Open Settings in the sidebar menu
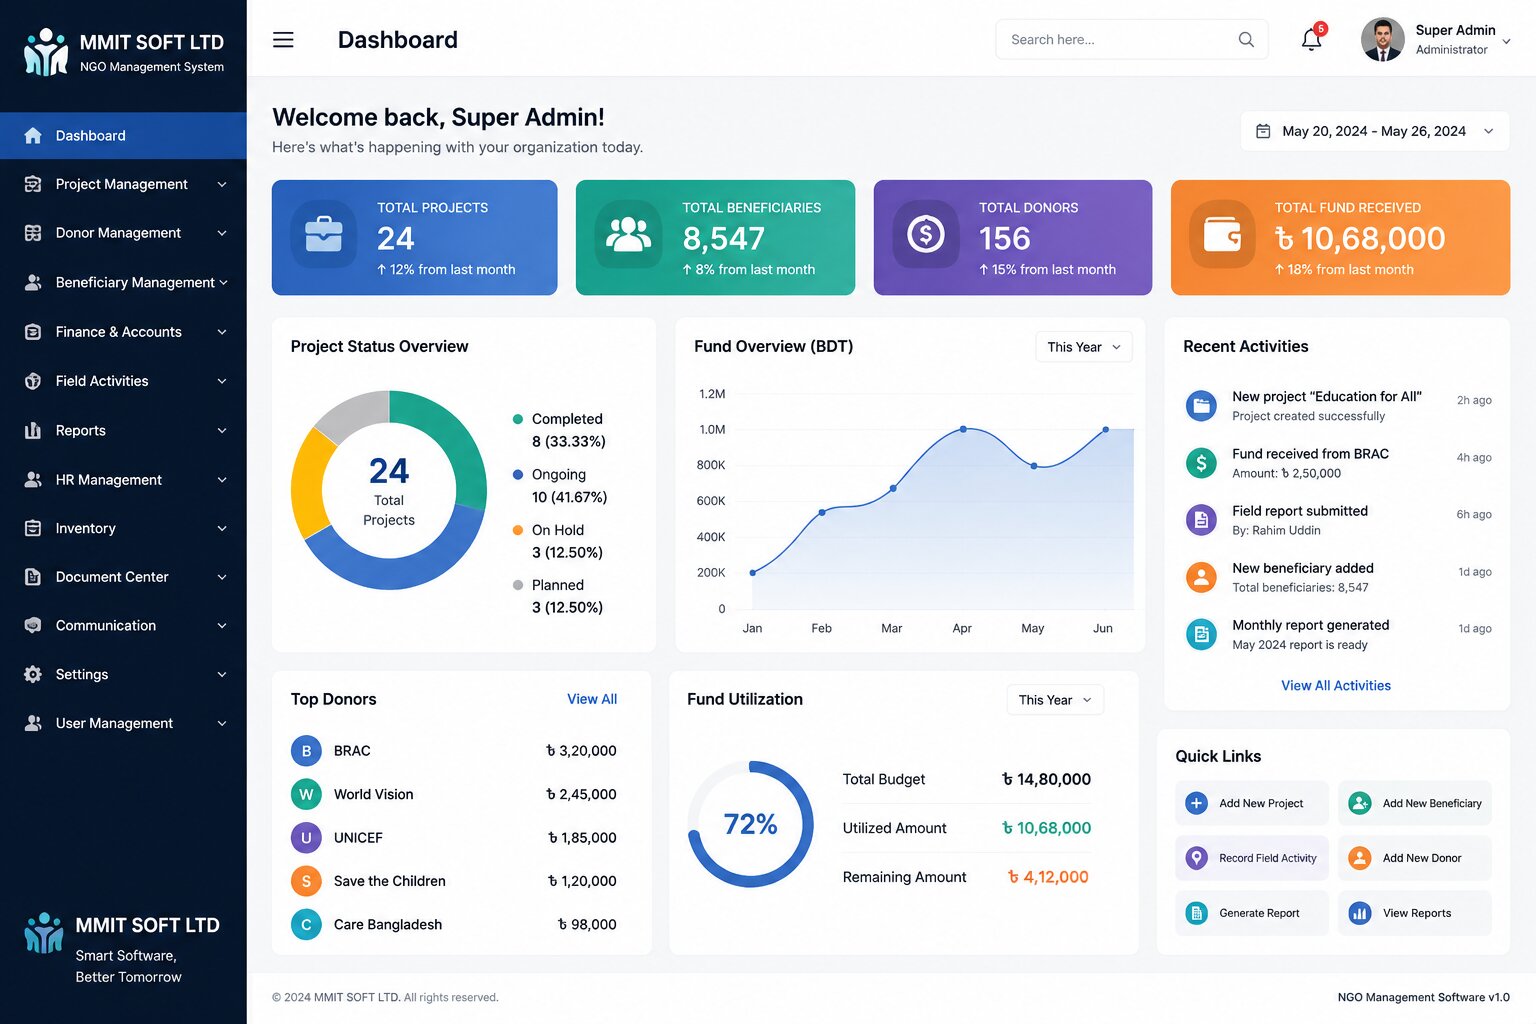Image resolution: width=1536 pixels, height=1024 pixels. coord(123,674)
